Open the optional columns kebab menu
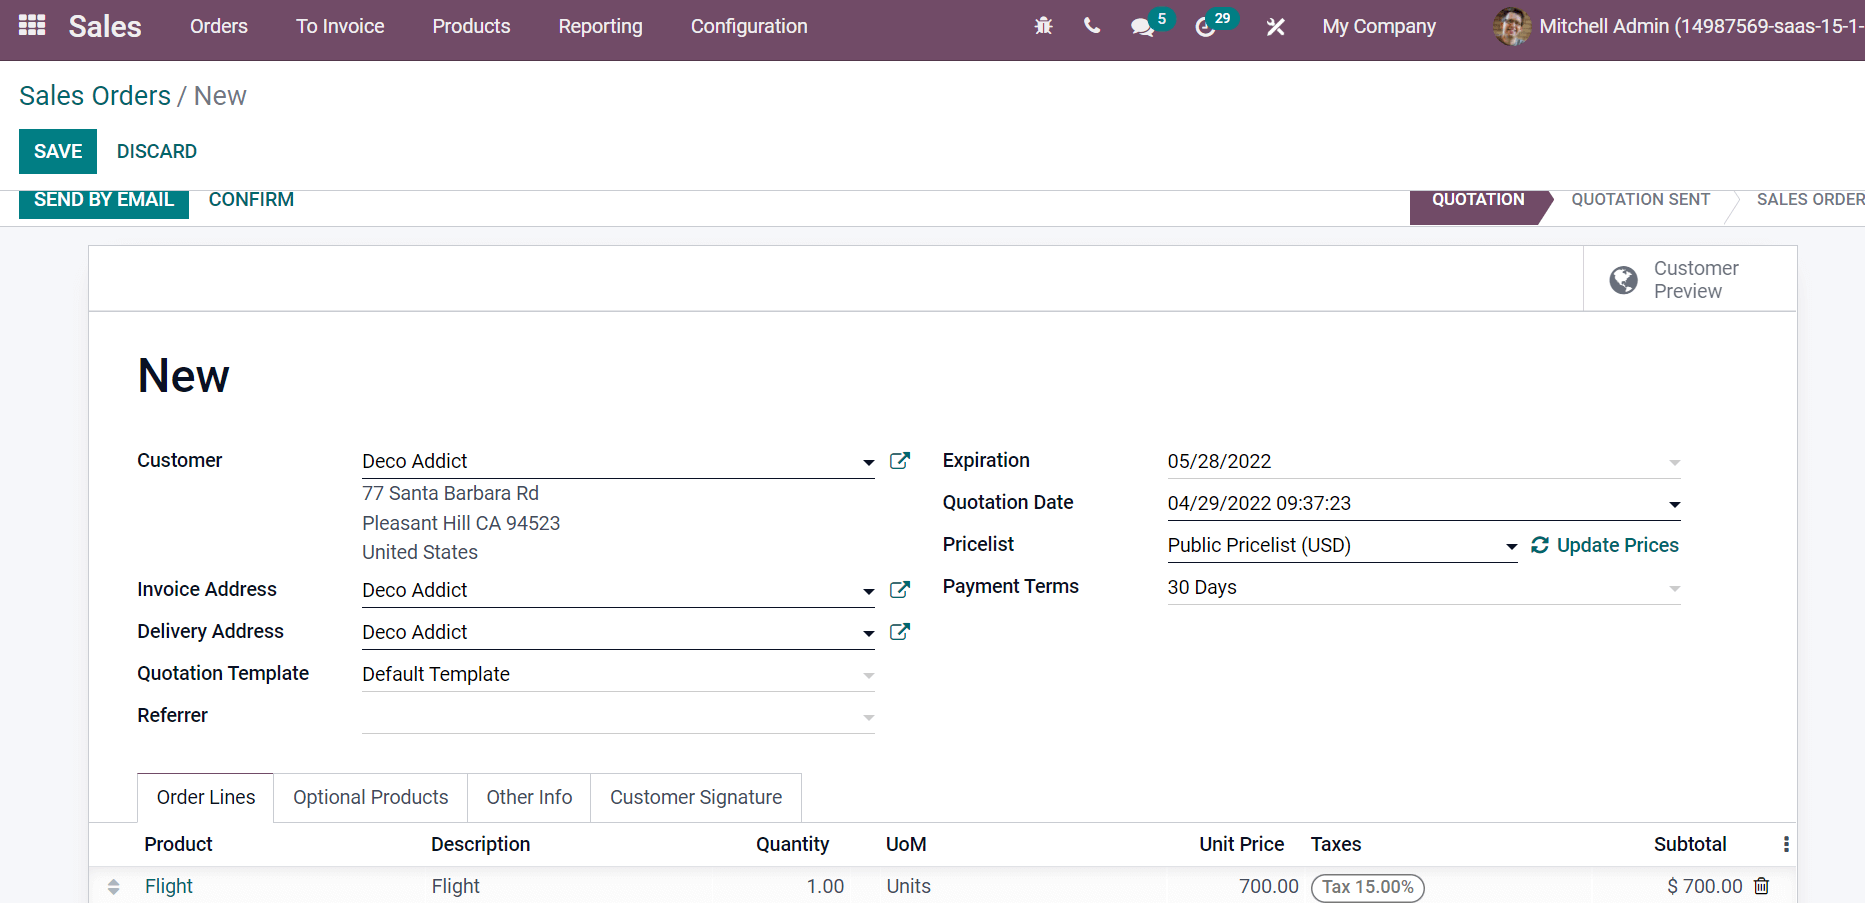1865x903 pixels. pos(1786,844)
